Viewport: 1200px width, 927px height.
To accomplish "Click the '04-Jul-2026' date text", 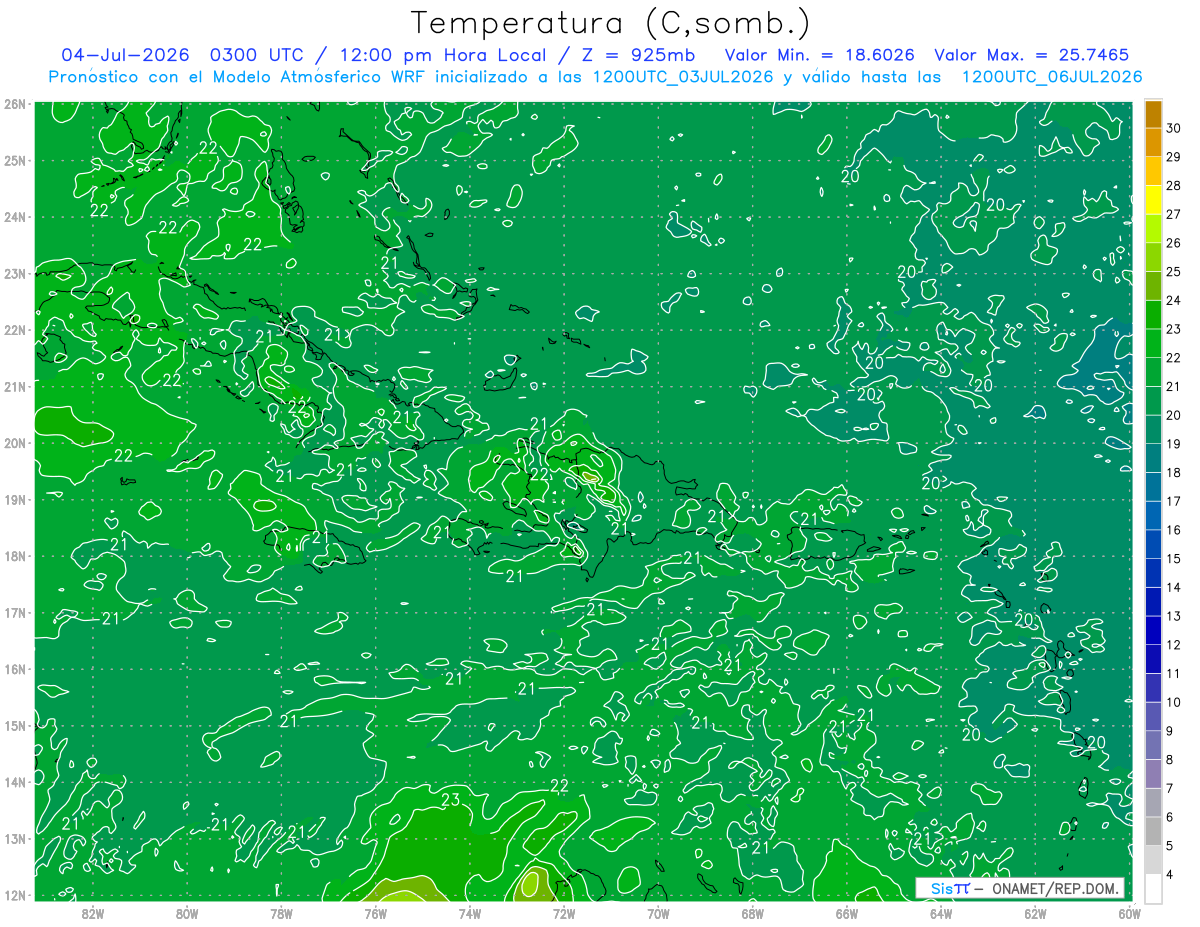I will point(126,54).
